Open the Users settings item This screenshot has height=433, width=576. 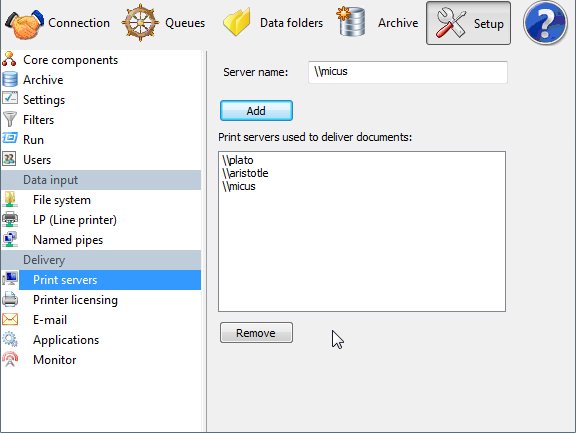click(37, 160)
